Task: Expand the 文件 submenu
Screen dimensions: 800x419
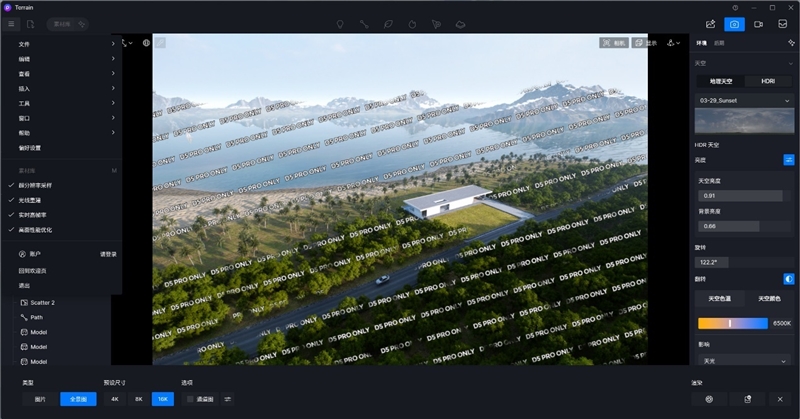Action: pos(60,44)
